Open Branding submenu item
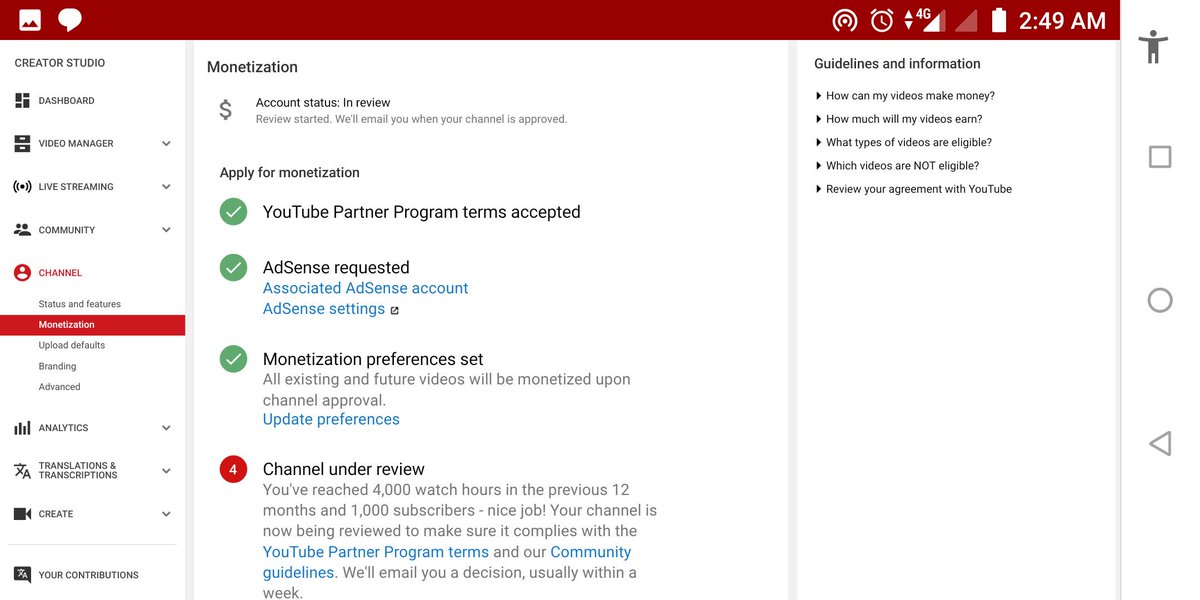The image size is (1200, 600). coord(57,366)
